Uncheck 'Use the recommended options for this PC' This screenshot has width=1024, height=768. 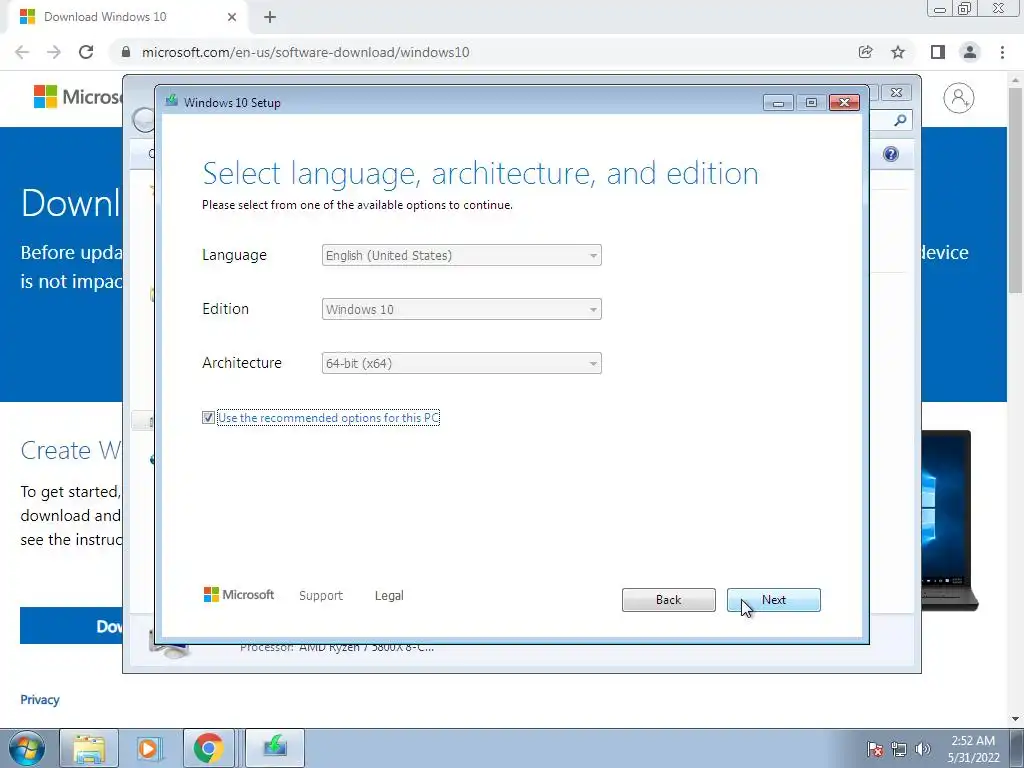point(208,417)
